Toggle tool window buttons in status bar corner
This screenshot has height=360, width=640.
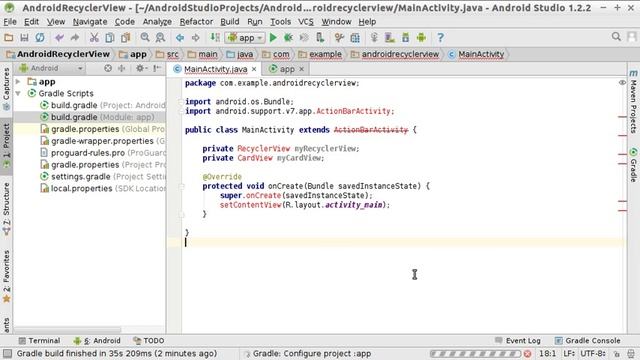pyautogui.click(x=7, y=353)
